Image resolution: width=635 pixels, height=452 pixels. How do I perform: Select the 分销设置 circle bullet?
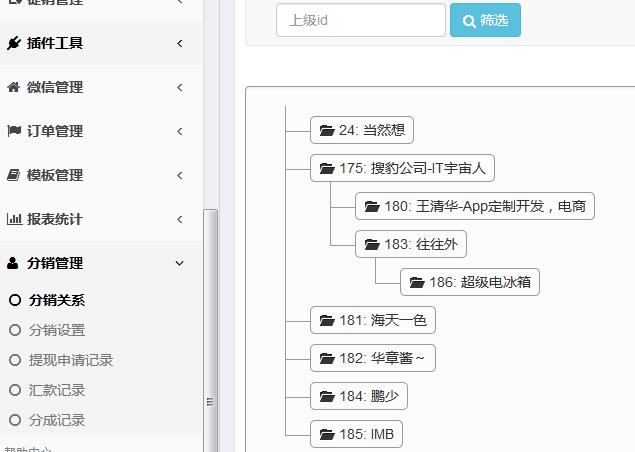pos(14,330)
